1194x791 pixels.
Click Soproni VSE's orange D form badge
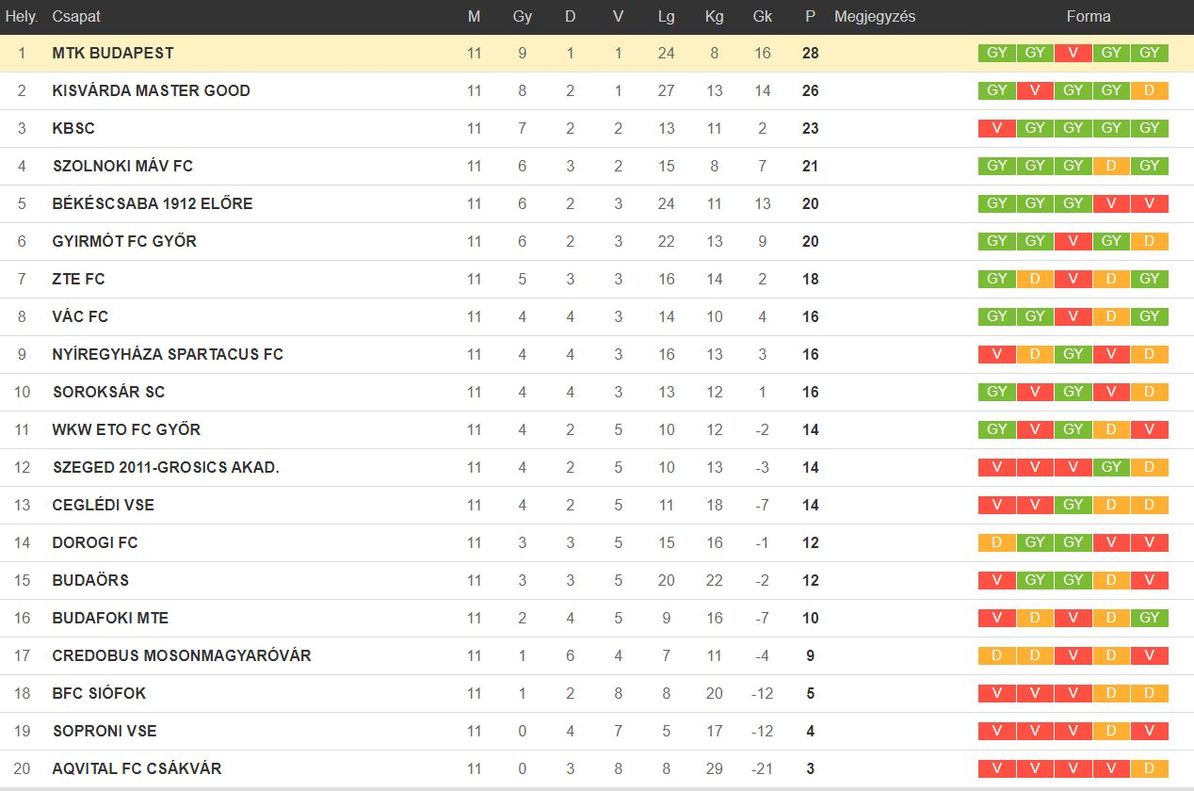click(x=1111, y=731)
